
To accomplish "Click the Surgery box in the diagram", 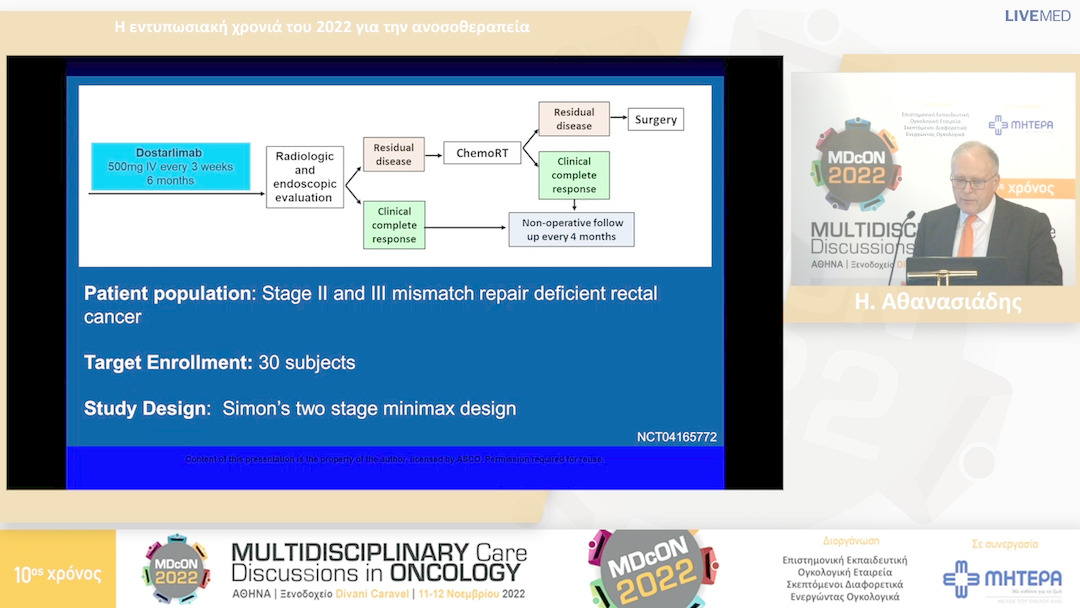I will (x=655, y=120).
